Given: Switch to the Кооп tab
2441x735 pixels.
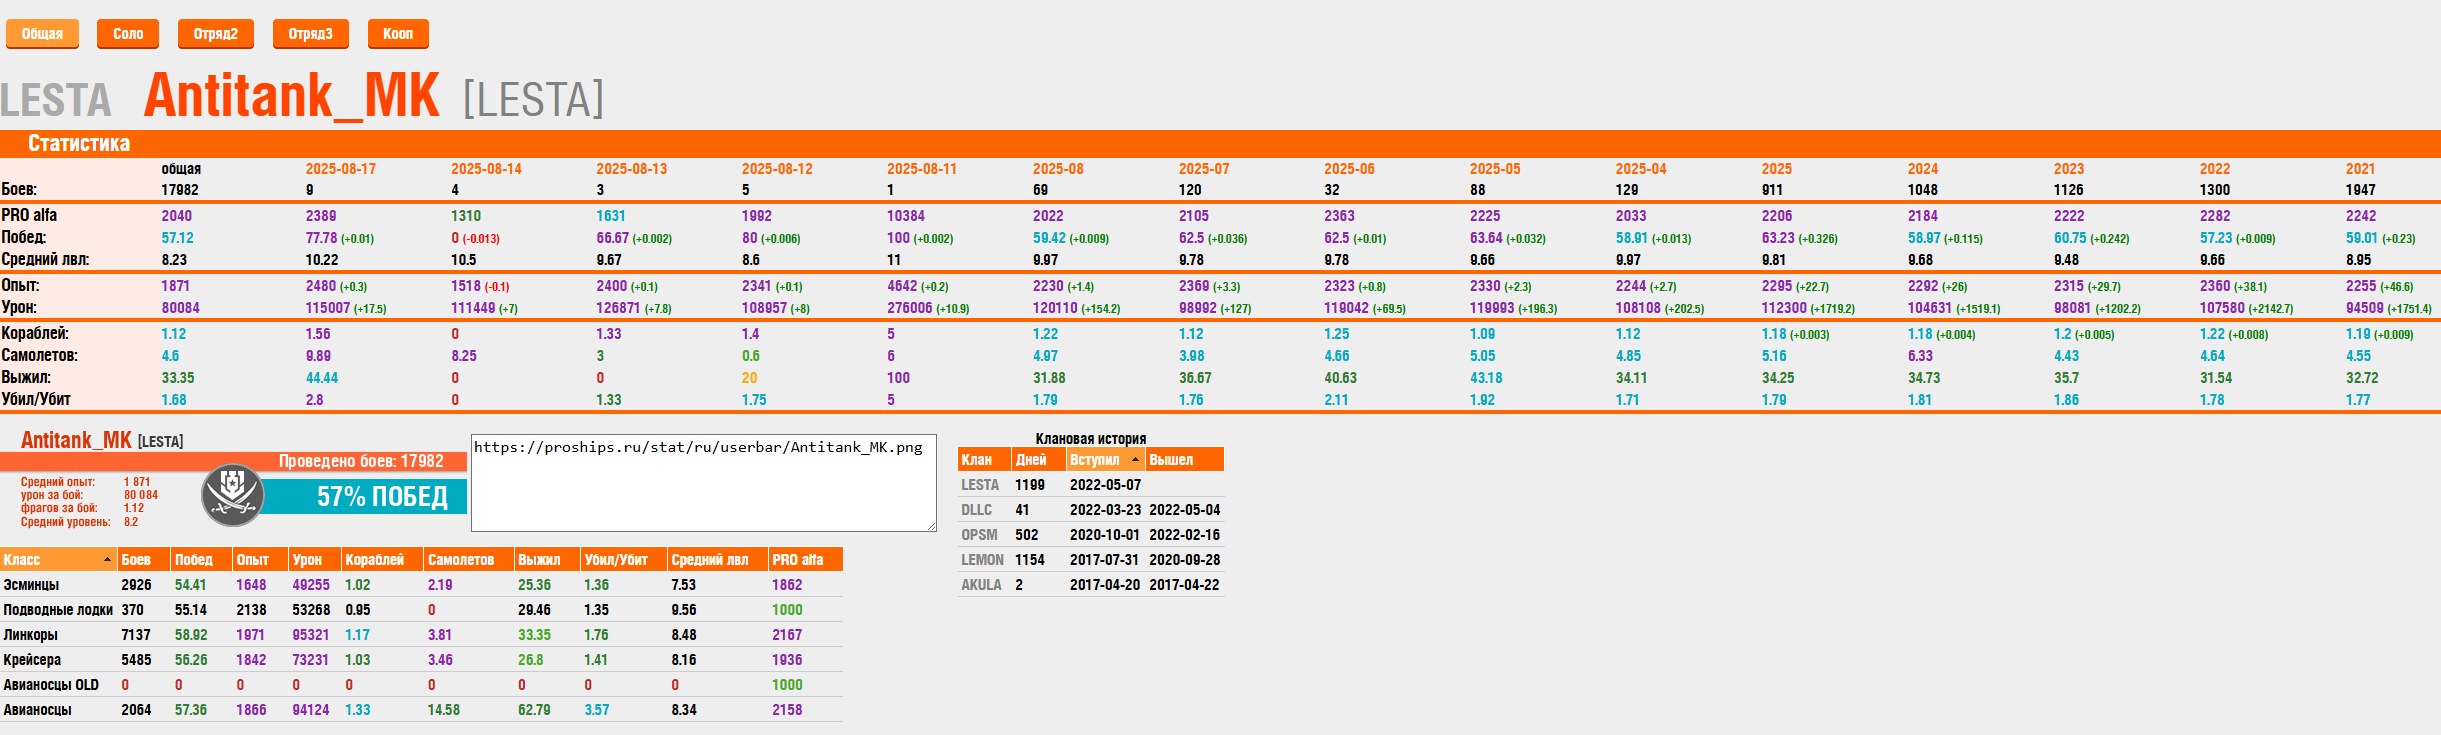Looking at the screenshot, I should click(x=398, y=34).
